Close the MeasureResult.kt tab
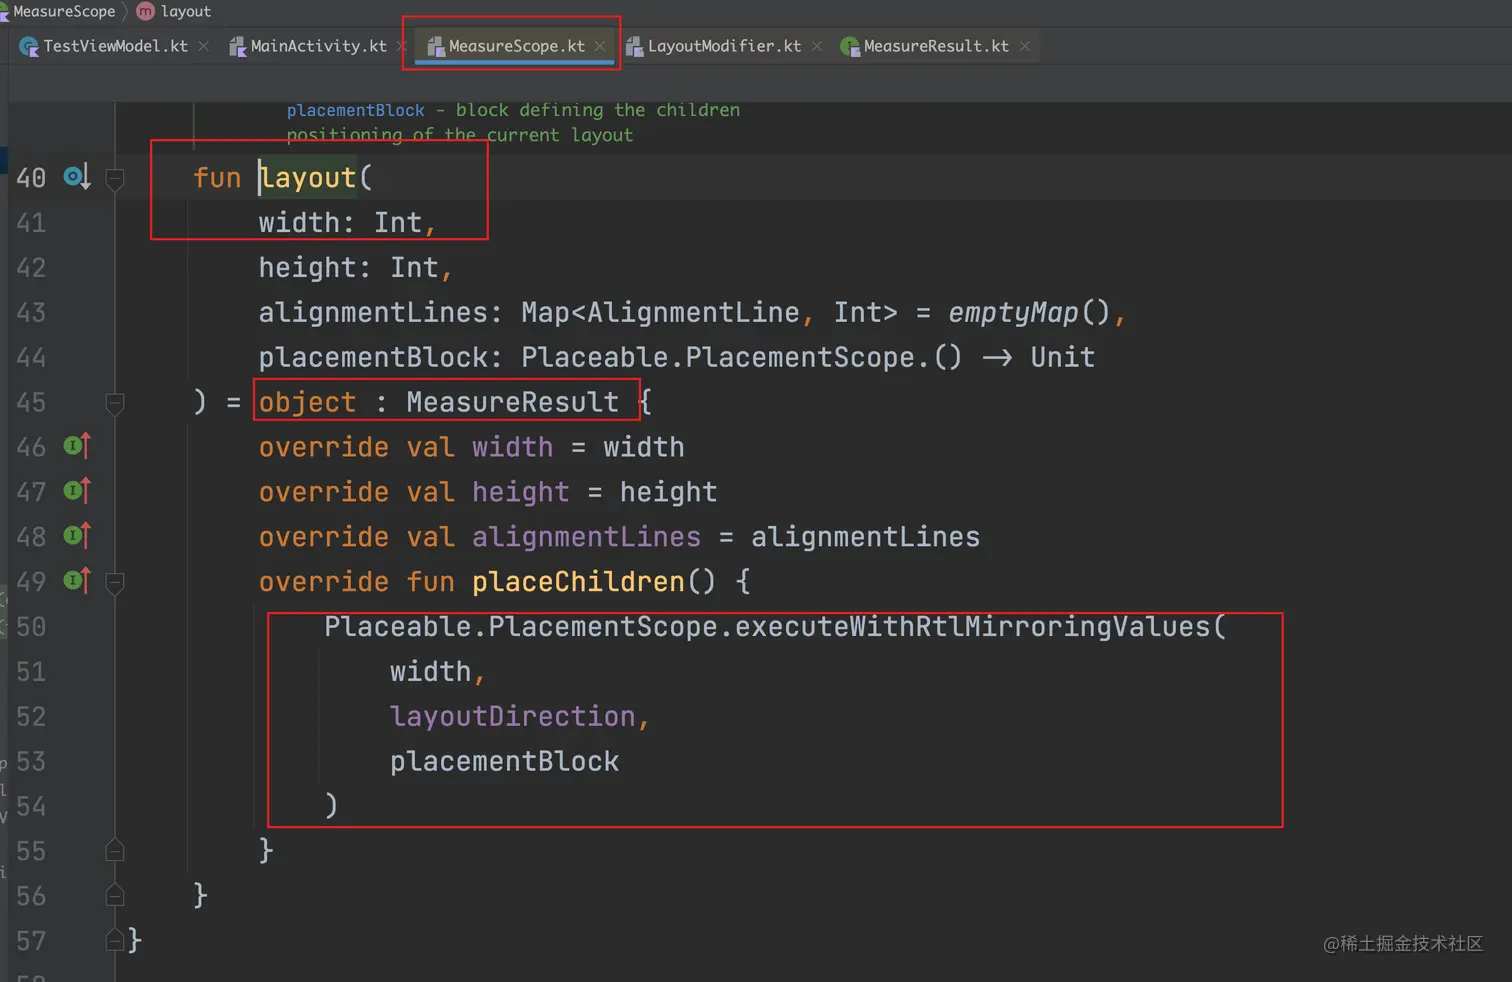This screenshot has width=1512, height=982. click(1025, 46)
